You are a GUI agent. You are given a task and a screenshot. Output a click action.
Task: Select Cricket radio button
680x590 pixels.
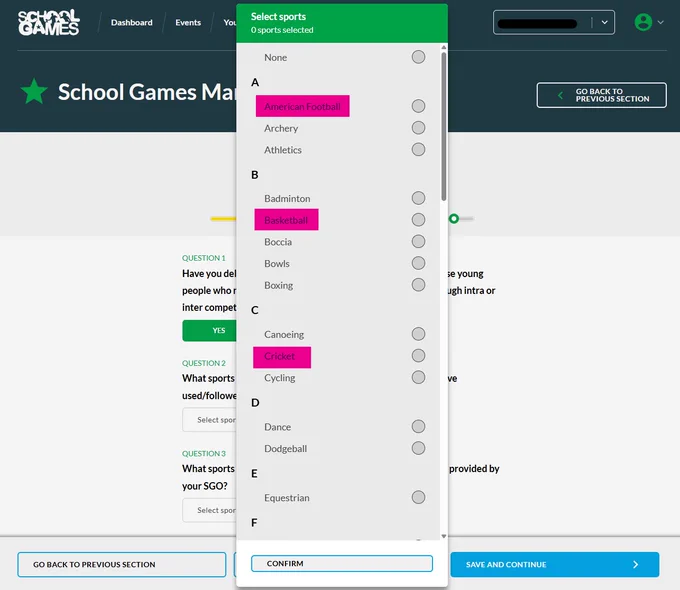tap(418, 355)
